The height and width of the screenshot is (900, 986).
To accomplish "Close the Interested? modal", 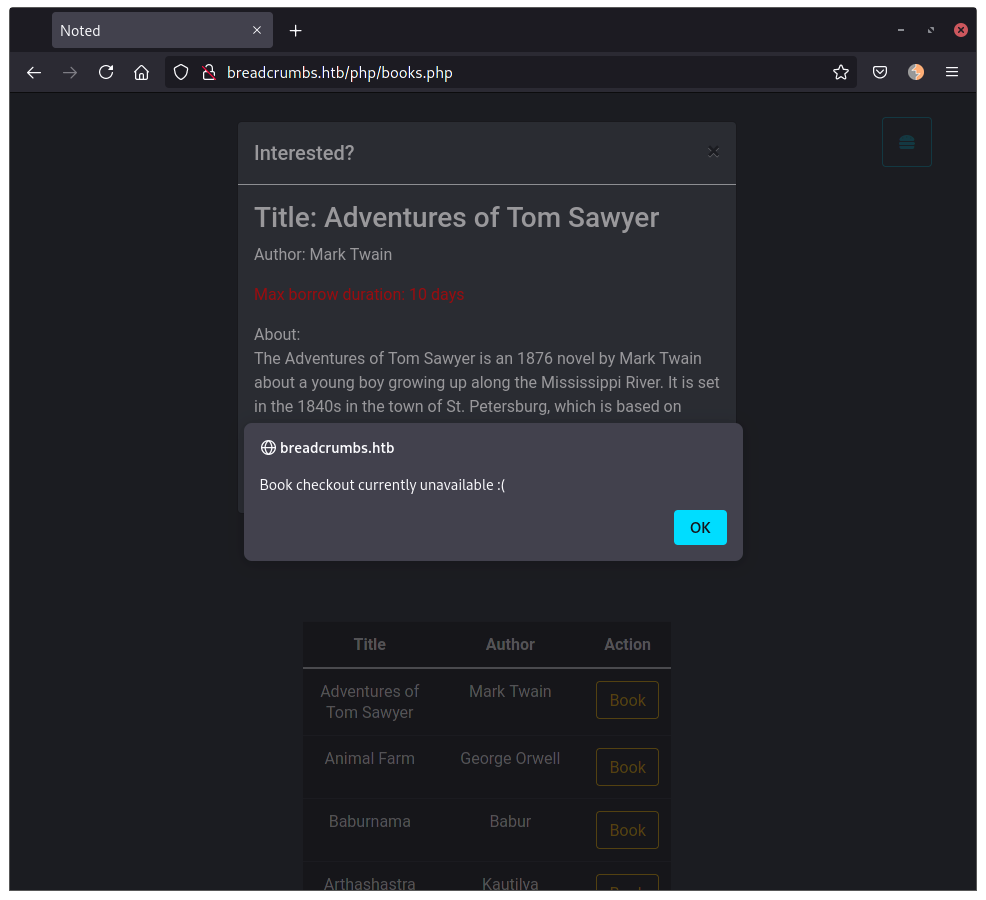I will 713,152.
